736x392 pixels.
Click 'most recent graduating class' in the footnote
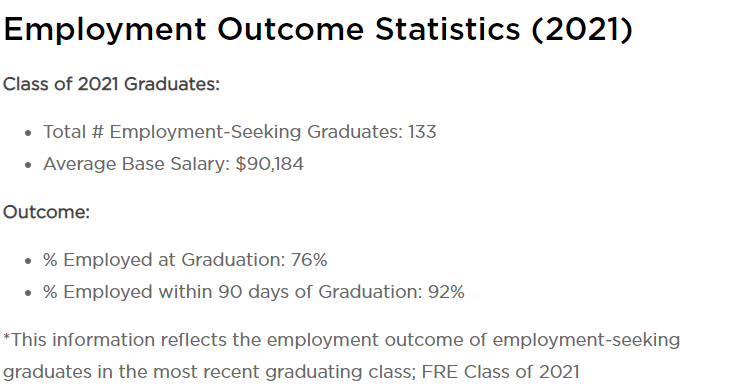[x=284, y=372]
